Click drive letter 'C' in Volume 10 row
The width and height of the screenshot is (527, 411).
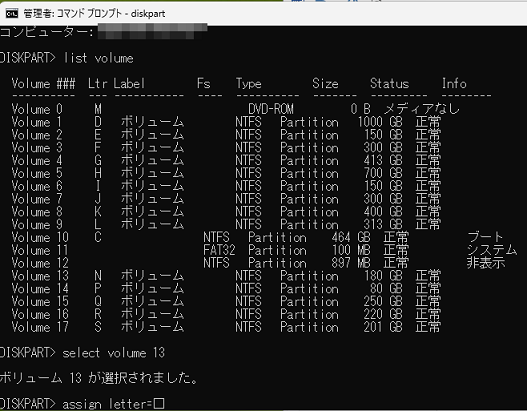click(x=98, y=237)
